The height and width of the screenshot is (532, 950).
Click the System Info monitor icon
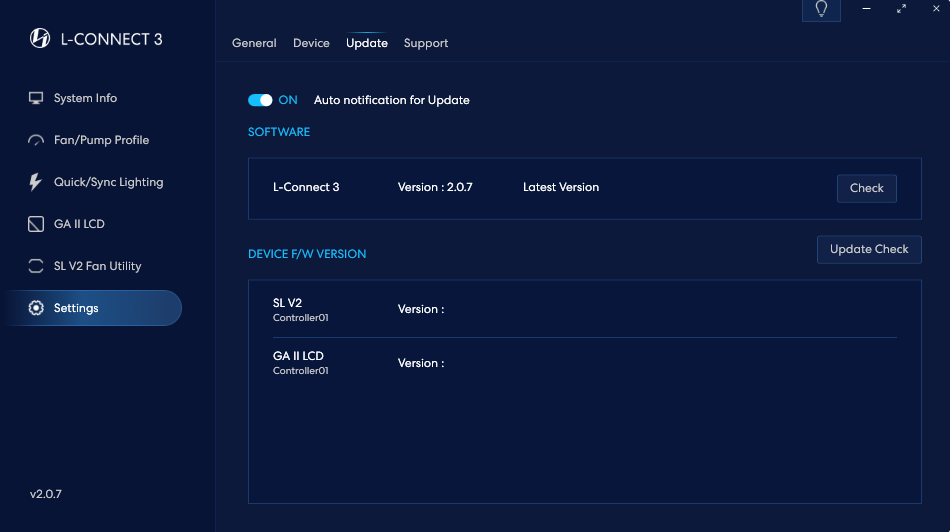pyautogui.click(x=36, y=98)
